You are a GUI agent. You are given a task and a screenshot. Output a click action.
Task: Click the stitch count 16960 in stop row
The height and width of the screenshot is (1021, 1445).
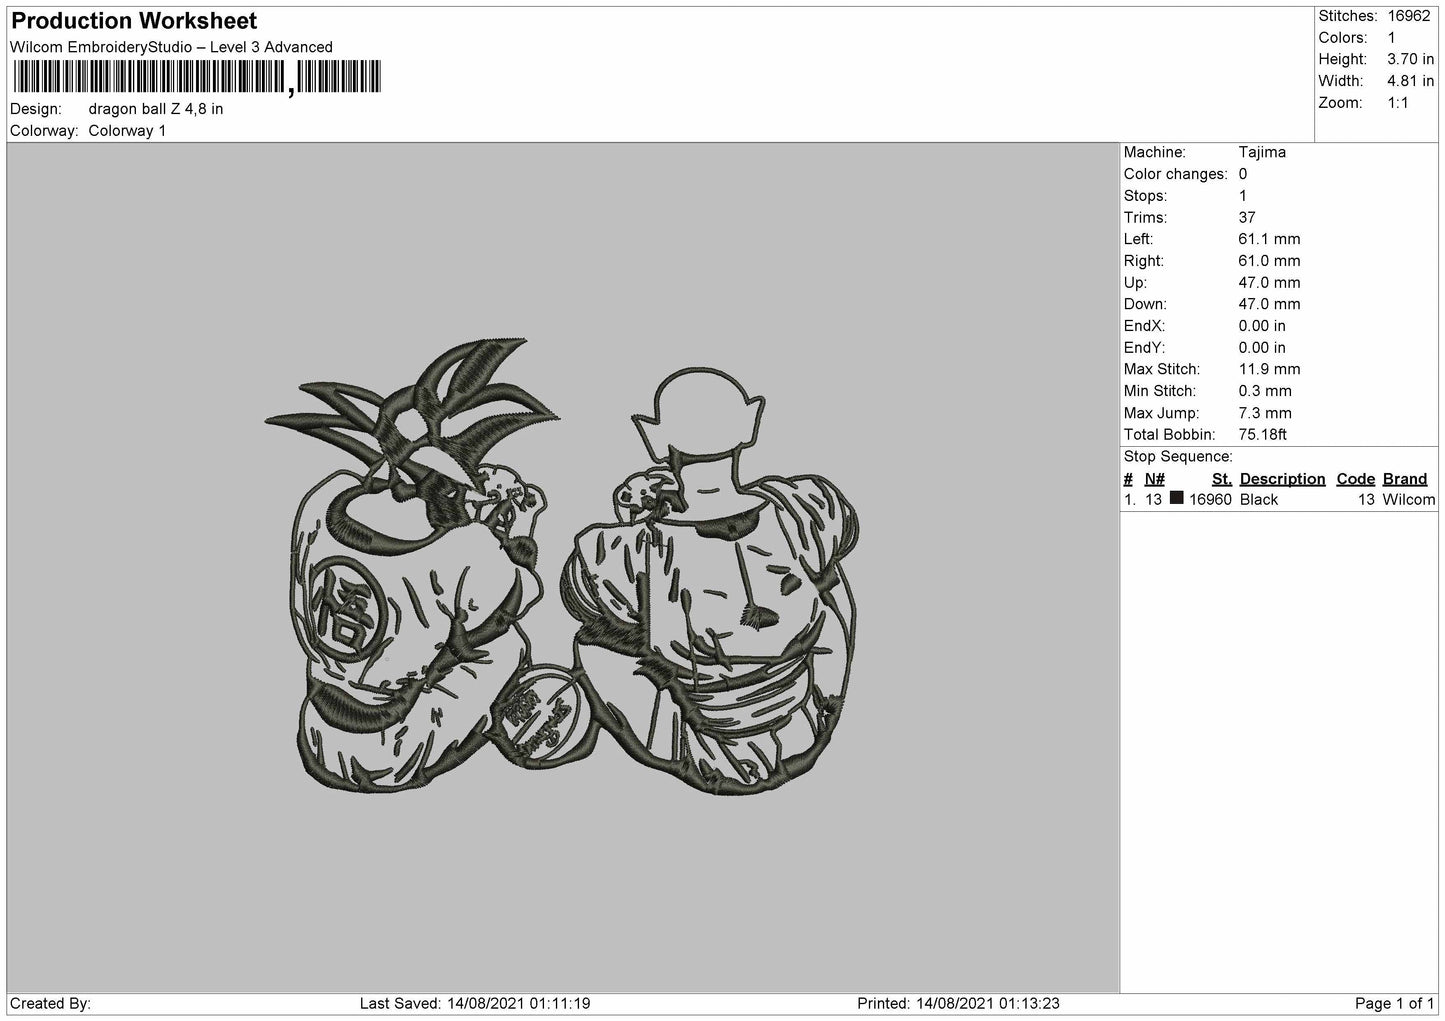point(1210,500)
